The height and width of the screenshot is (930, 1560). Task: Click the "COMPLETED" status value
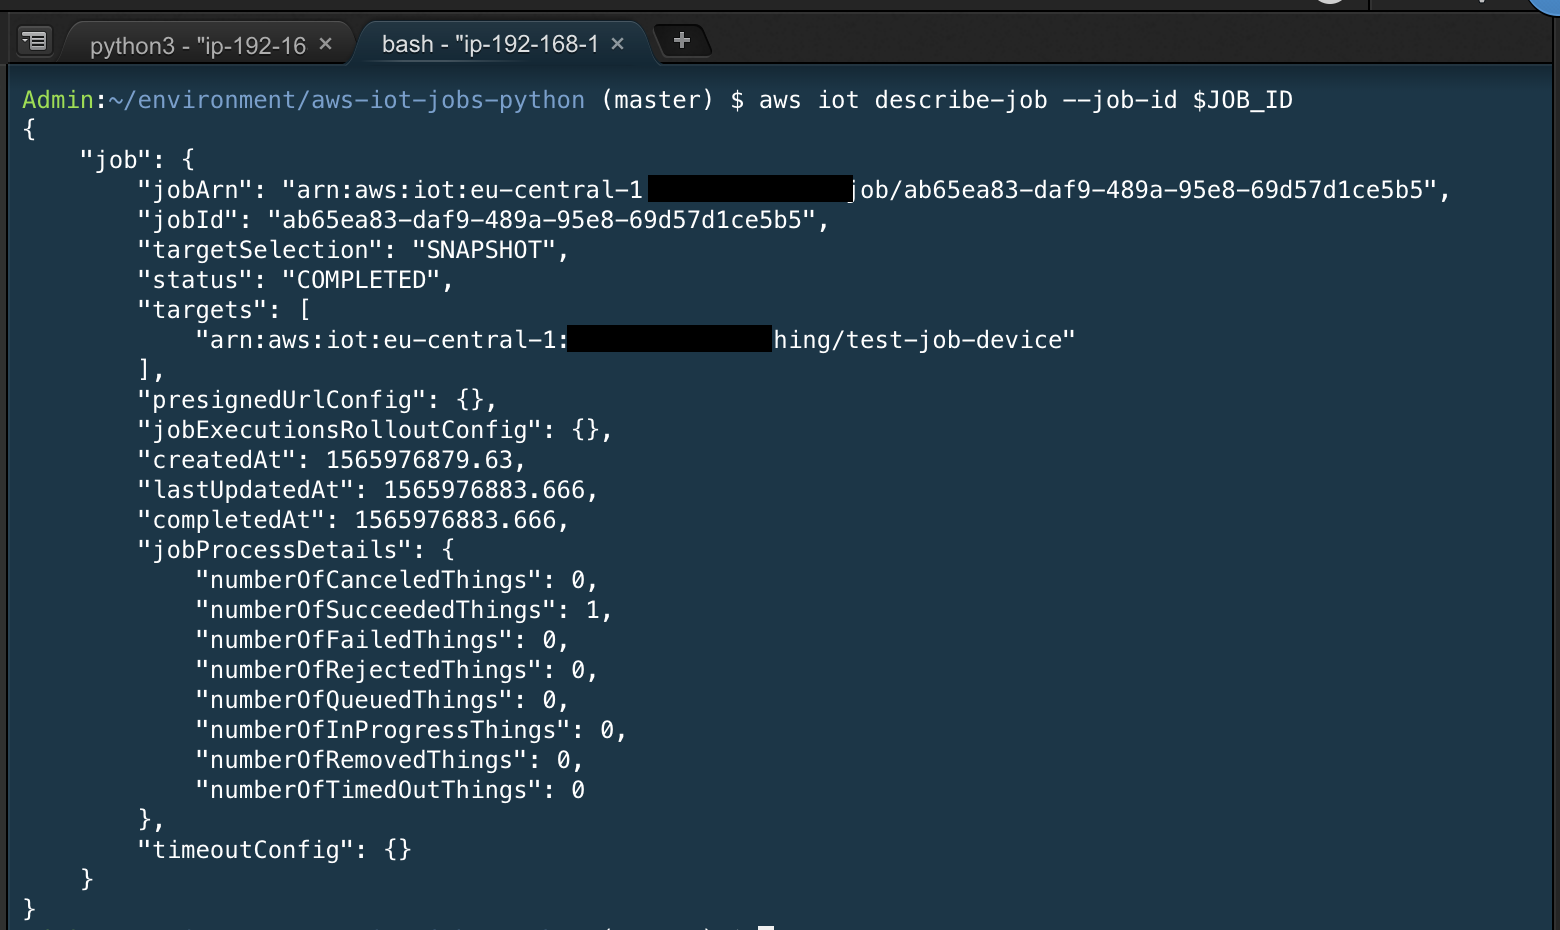(x=361, y=280)
